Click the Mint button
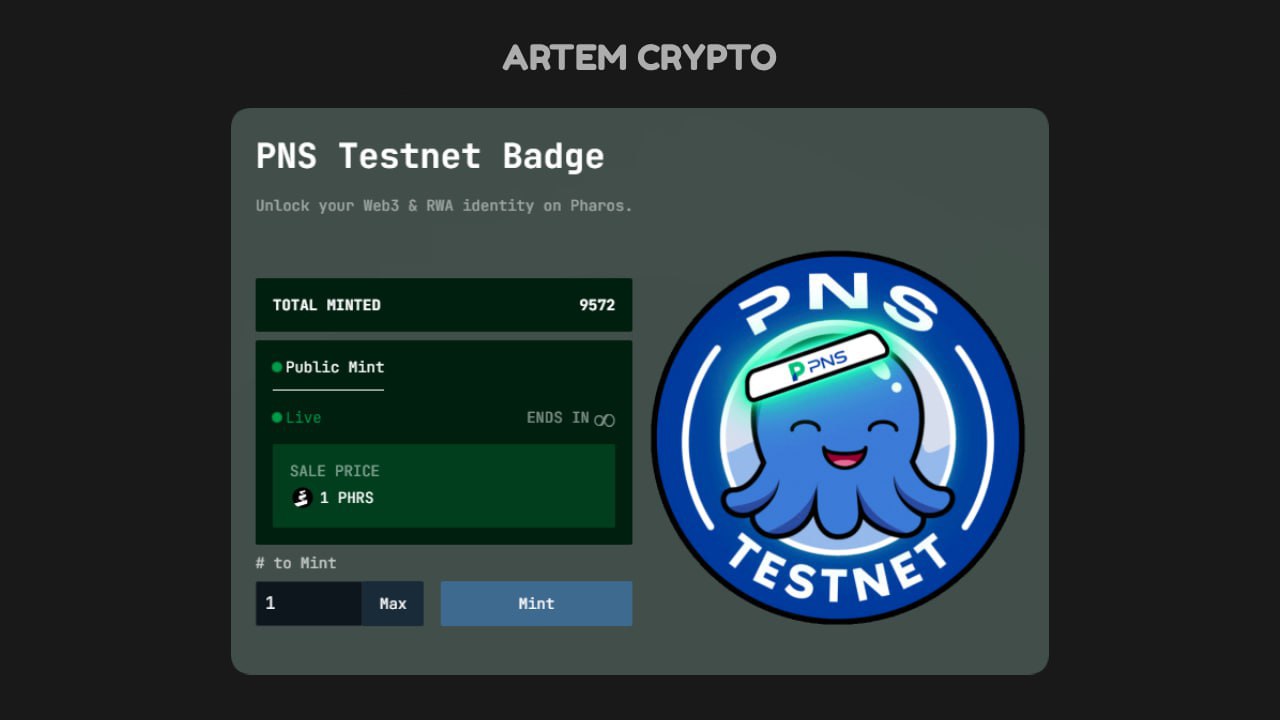1280x720 pixels. click(x=536, y=604)
